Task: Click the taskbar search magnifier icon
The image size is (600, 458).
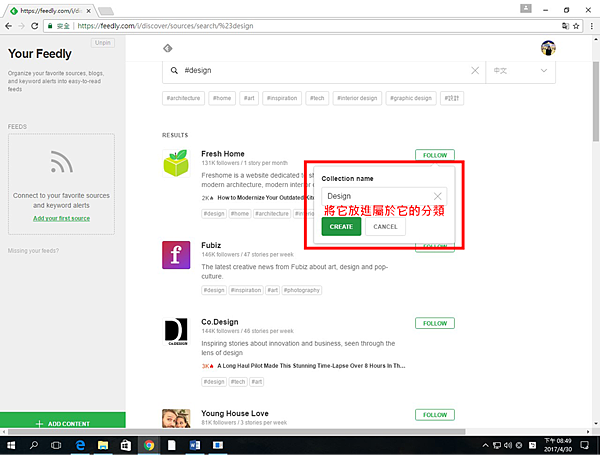Action: click(34, 445)
